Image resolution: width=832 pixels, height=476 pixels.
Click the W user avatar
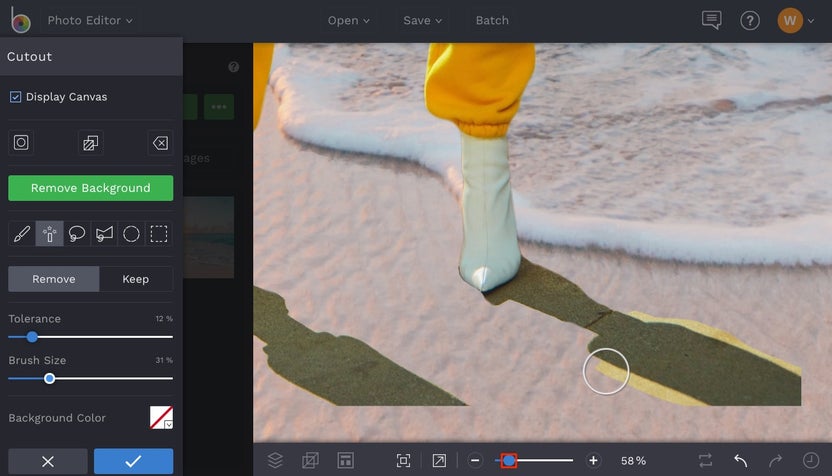point(790,21)
